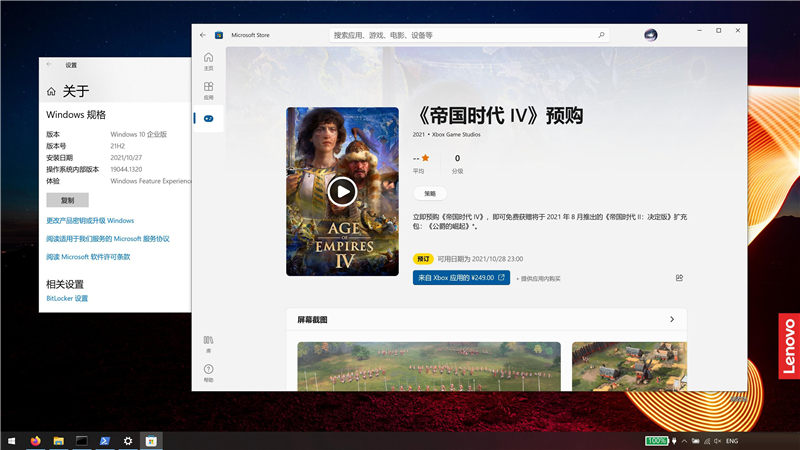Click the share icon beside the purchase button
Viewport: 800px width, 450px height.
(x=679, y=278)
